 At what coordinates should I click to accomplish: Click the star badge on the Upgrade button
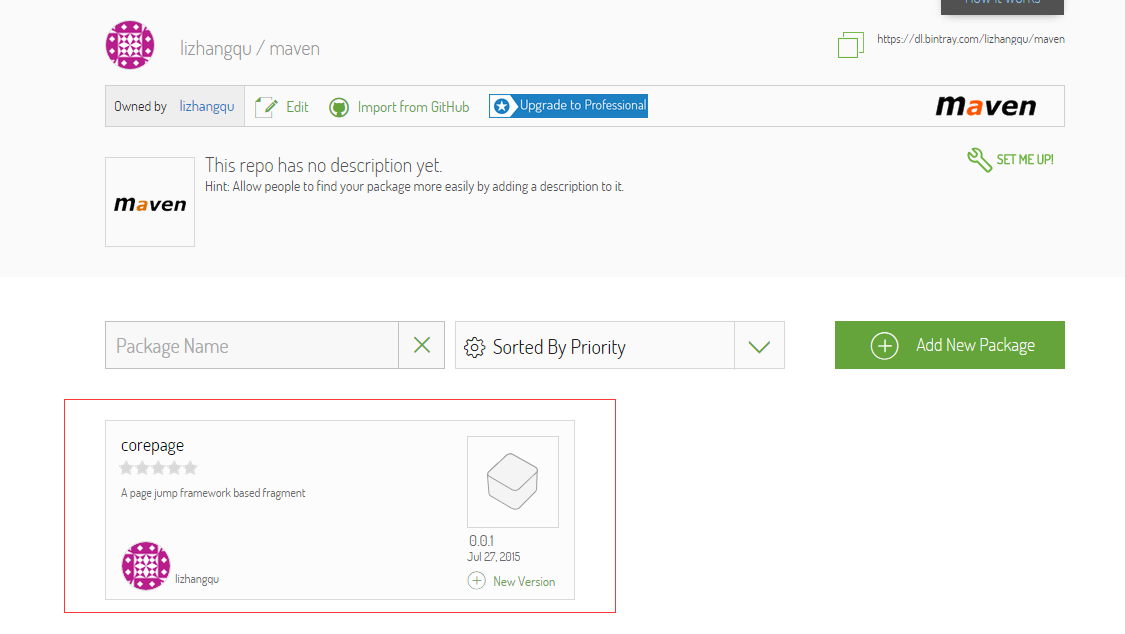point(502,106)
